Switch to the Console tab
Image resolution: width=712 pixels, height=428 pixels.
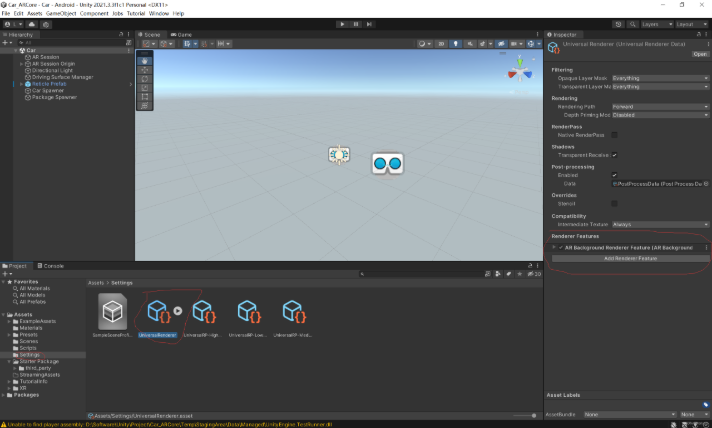52,266
